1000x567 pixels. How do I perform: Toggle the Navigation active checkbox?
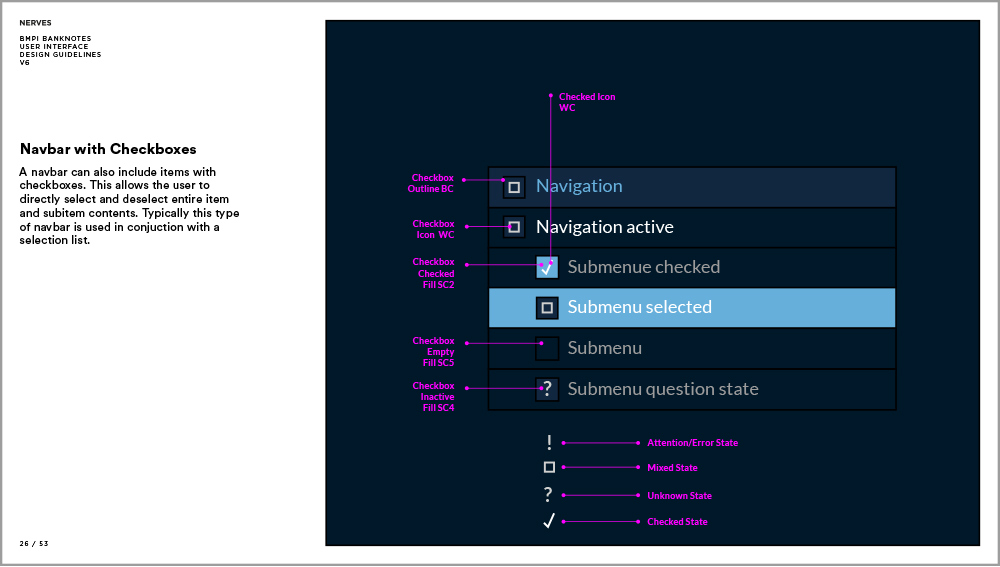tap(514, 227)
